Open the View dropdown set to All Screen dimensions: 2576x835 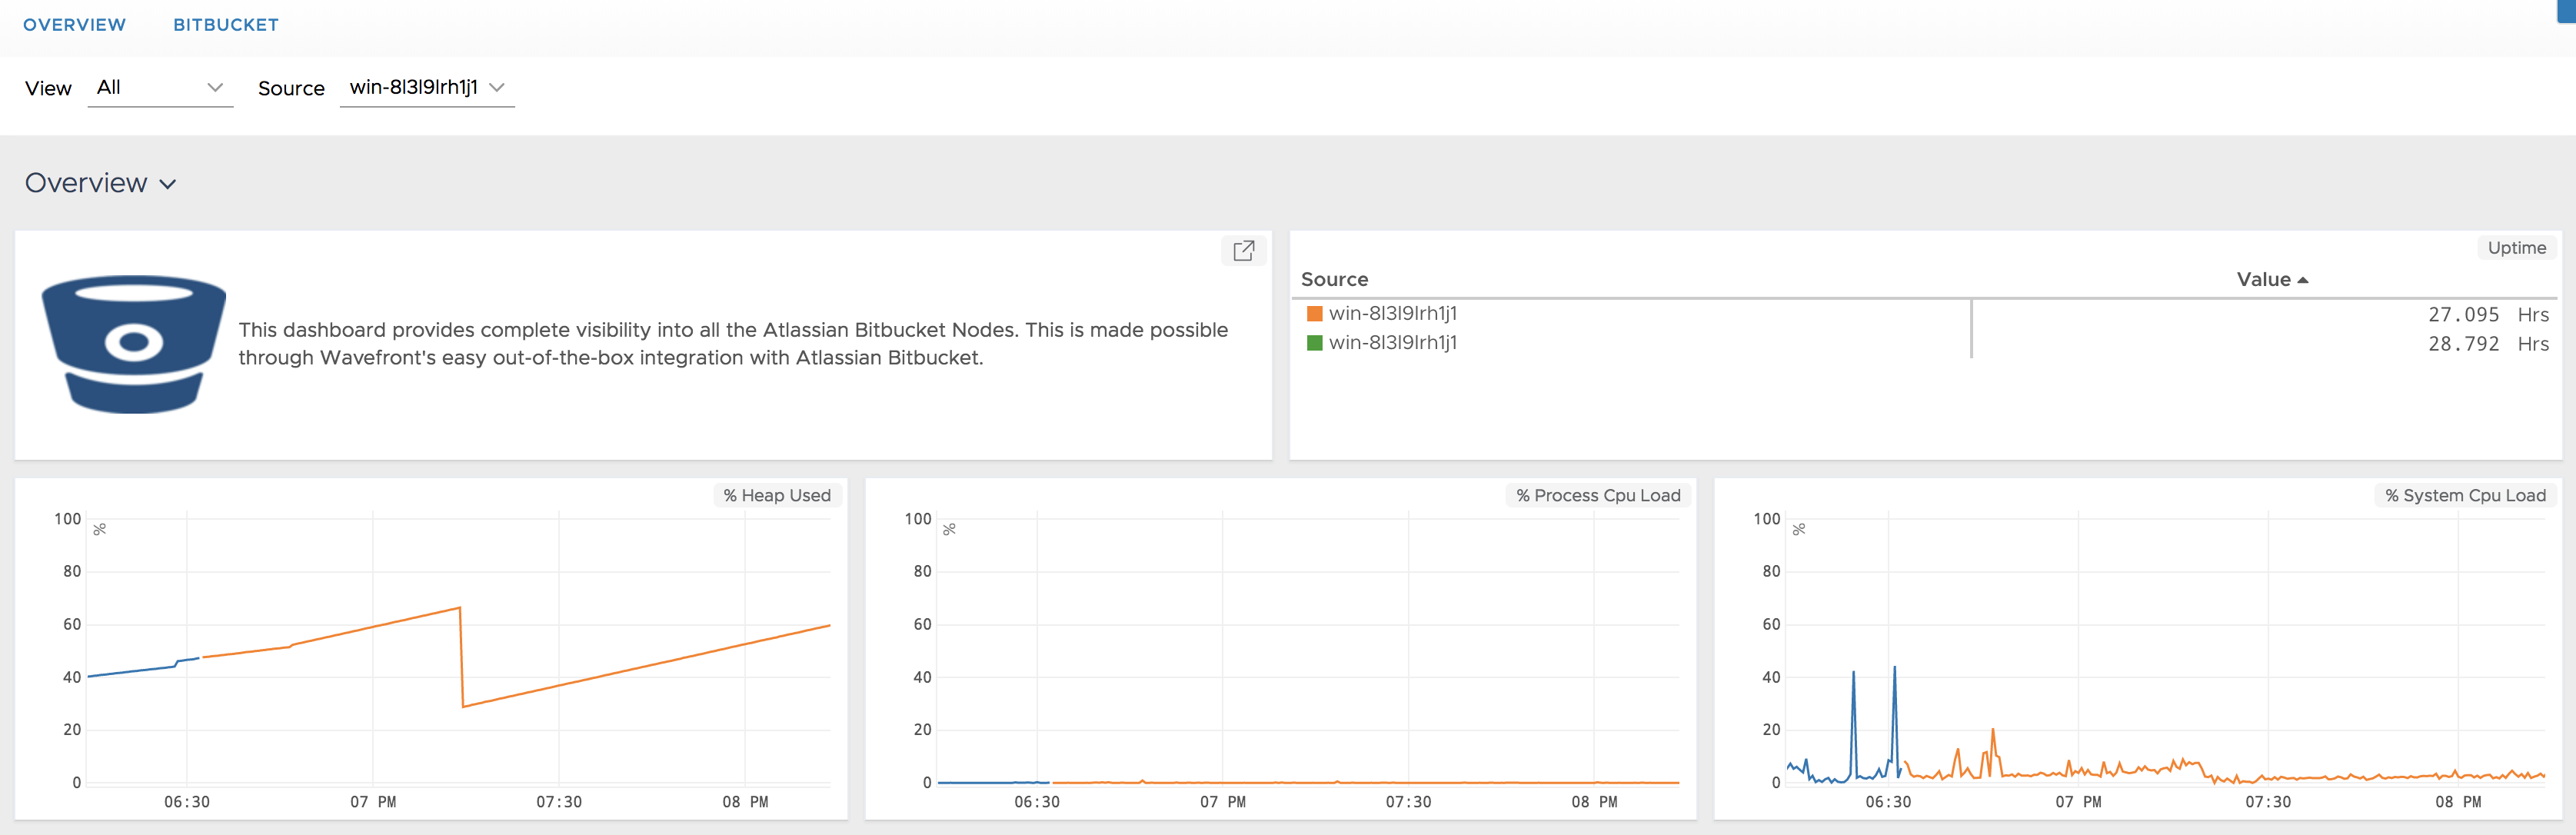coord(160,88)
